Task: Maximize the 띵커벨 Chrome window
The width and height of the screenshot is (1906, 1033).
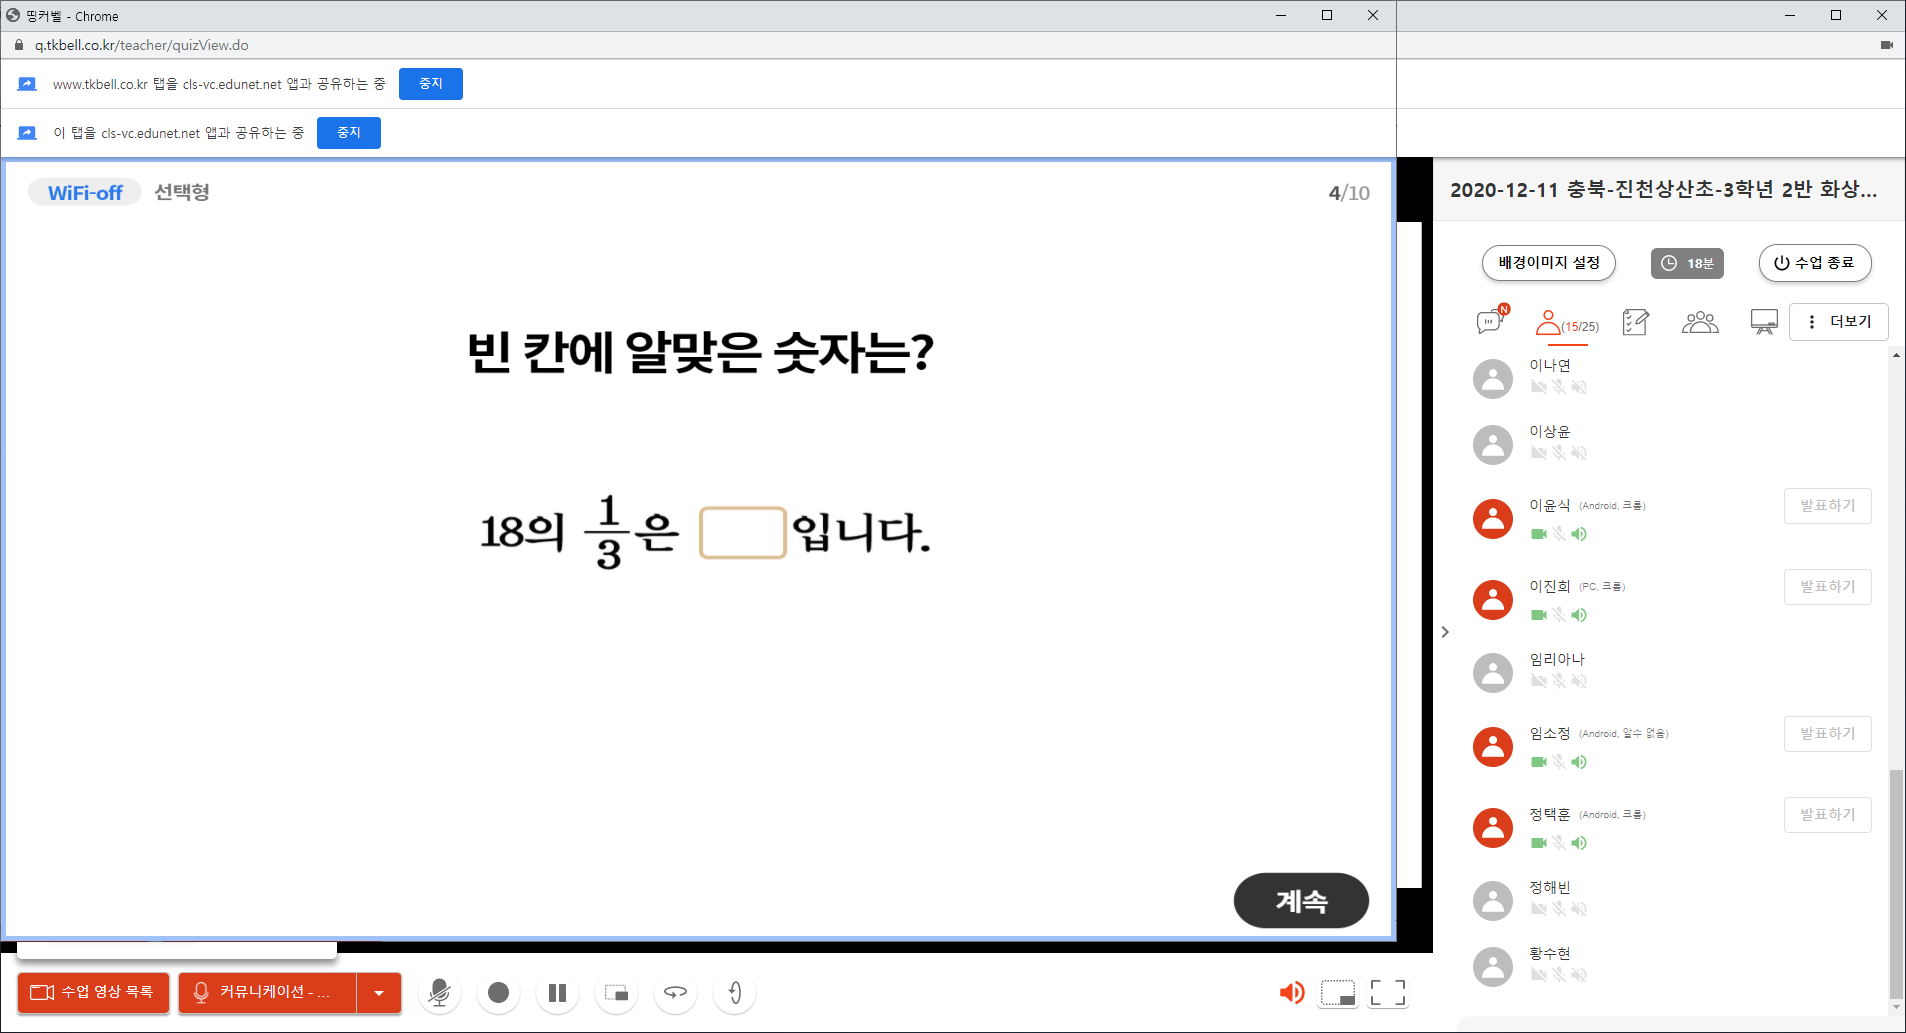Action: pos(1327,15)
